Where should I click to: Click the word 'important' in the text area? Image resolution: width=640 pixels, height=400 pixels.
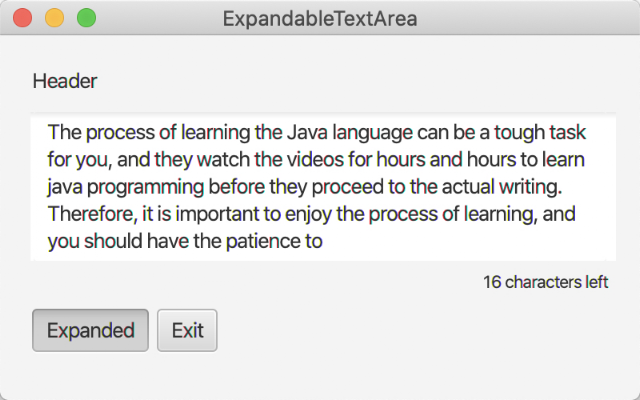click(x=217, y=214)
